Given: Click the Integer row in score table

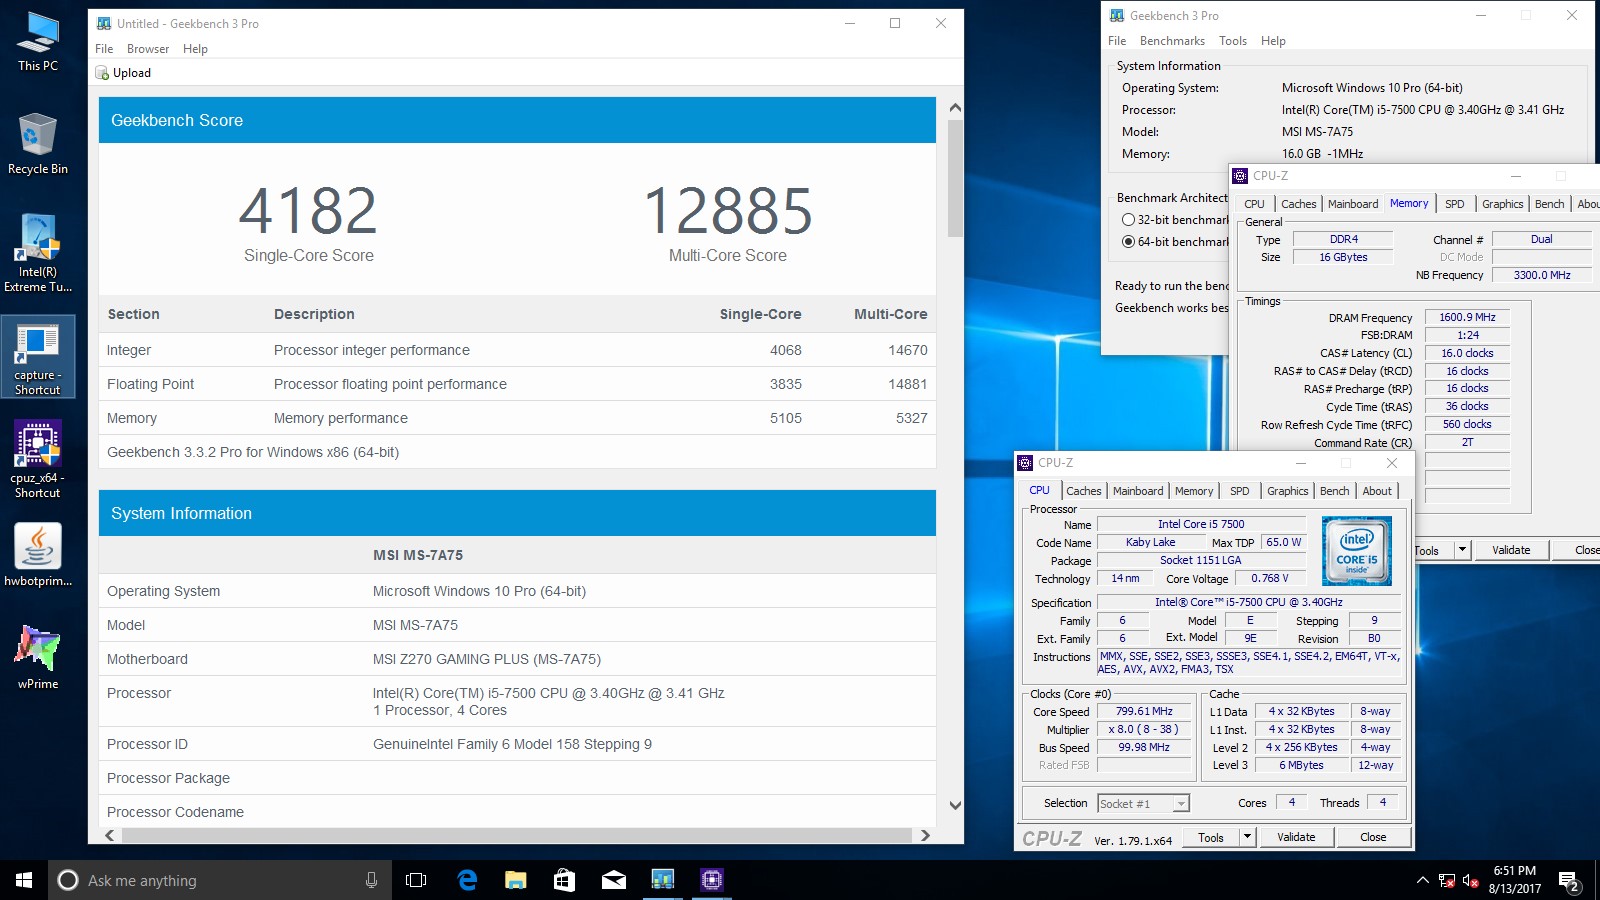Looking at the screenshot, I should 517,350.
